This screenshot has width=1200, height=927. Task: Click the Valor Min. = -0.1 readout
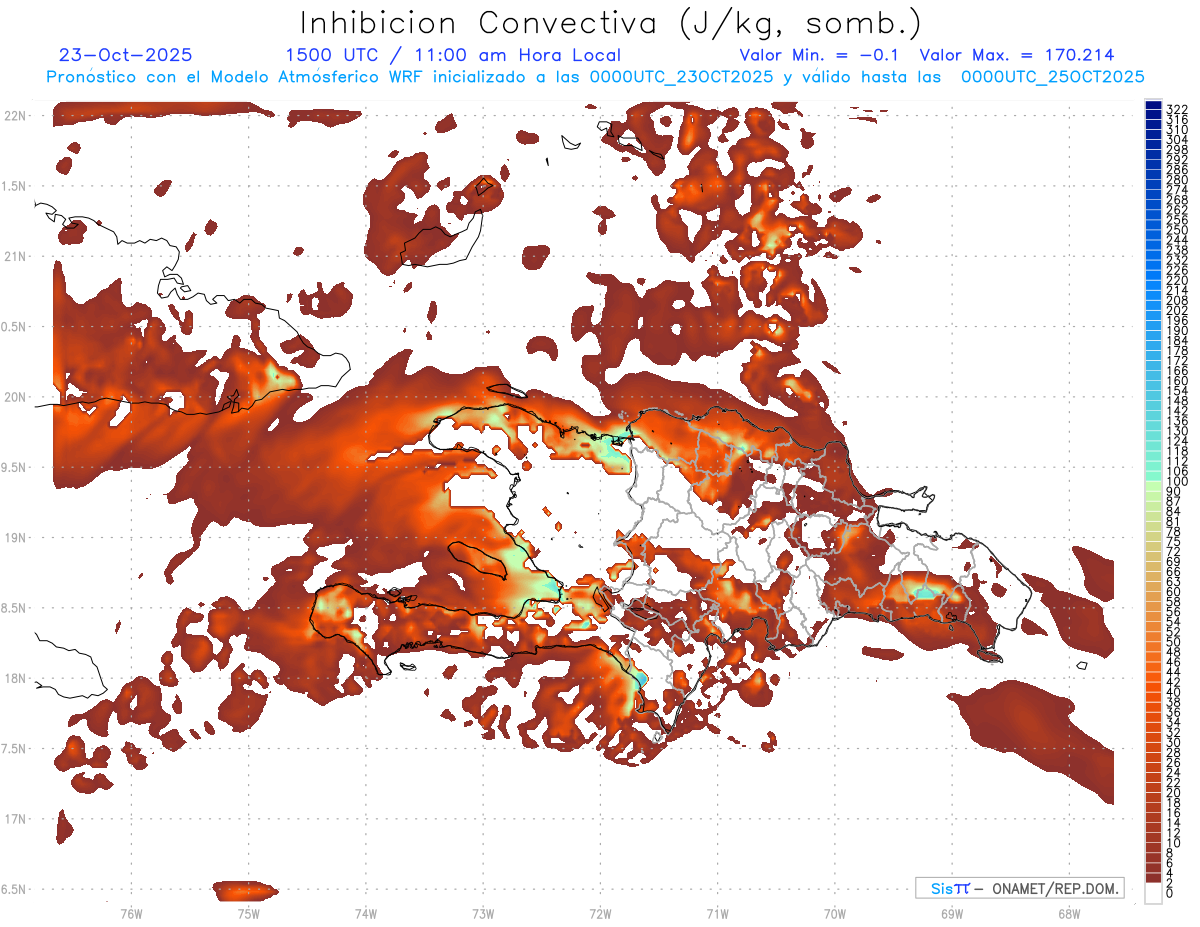point(819,55)
